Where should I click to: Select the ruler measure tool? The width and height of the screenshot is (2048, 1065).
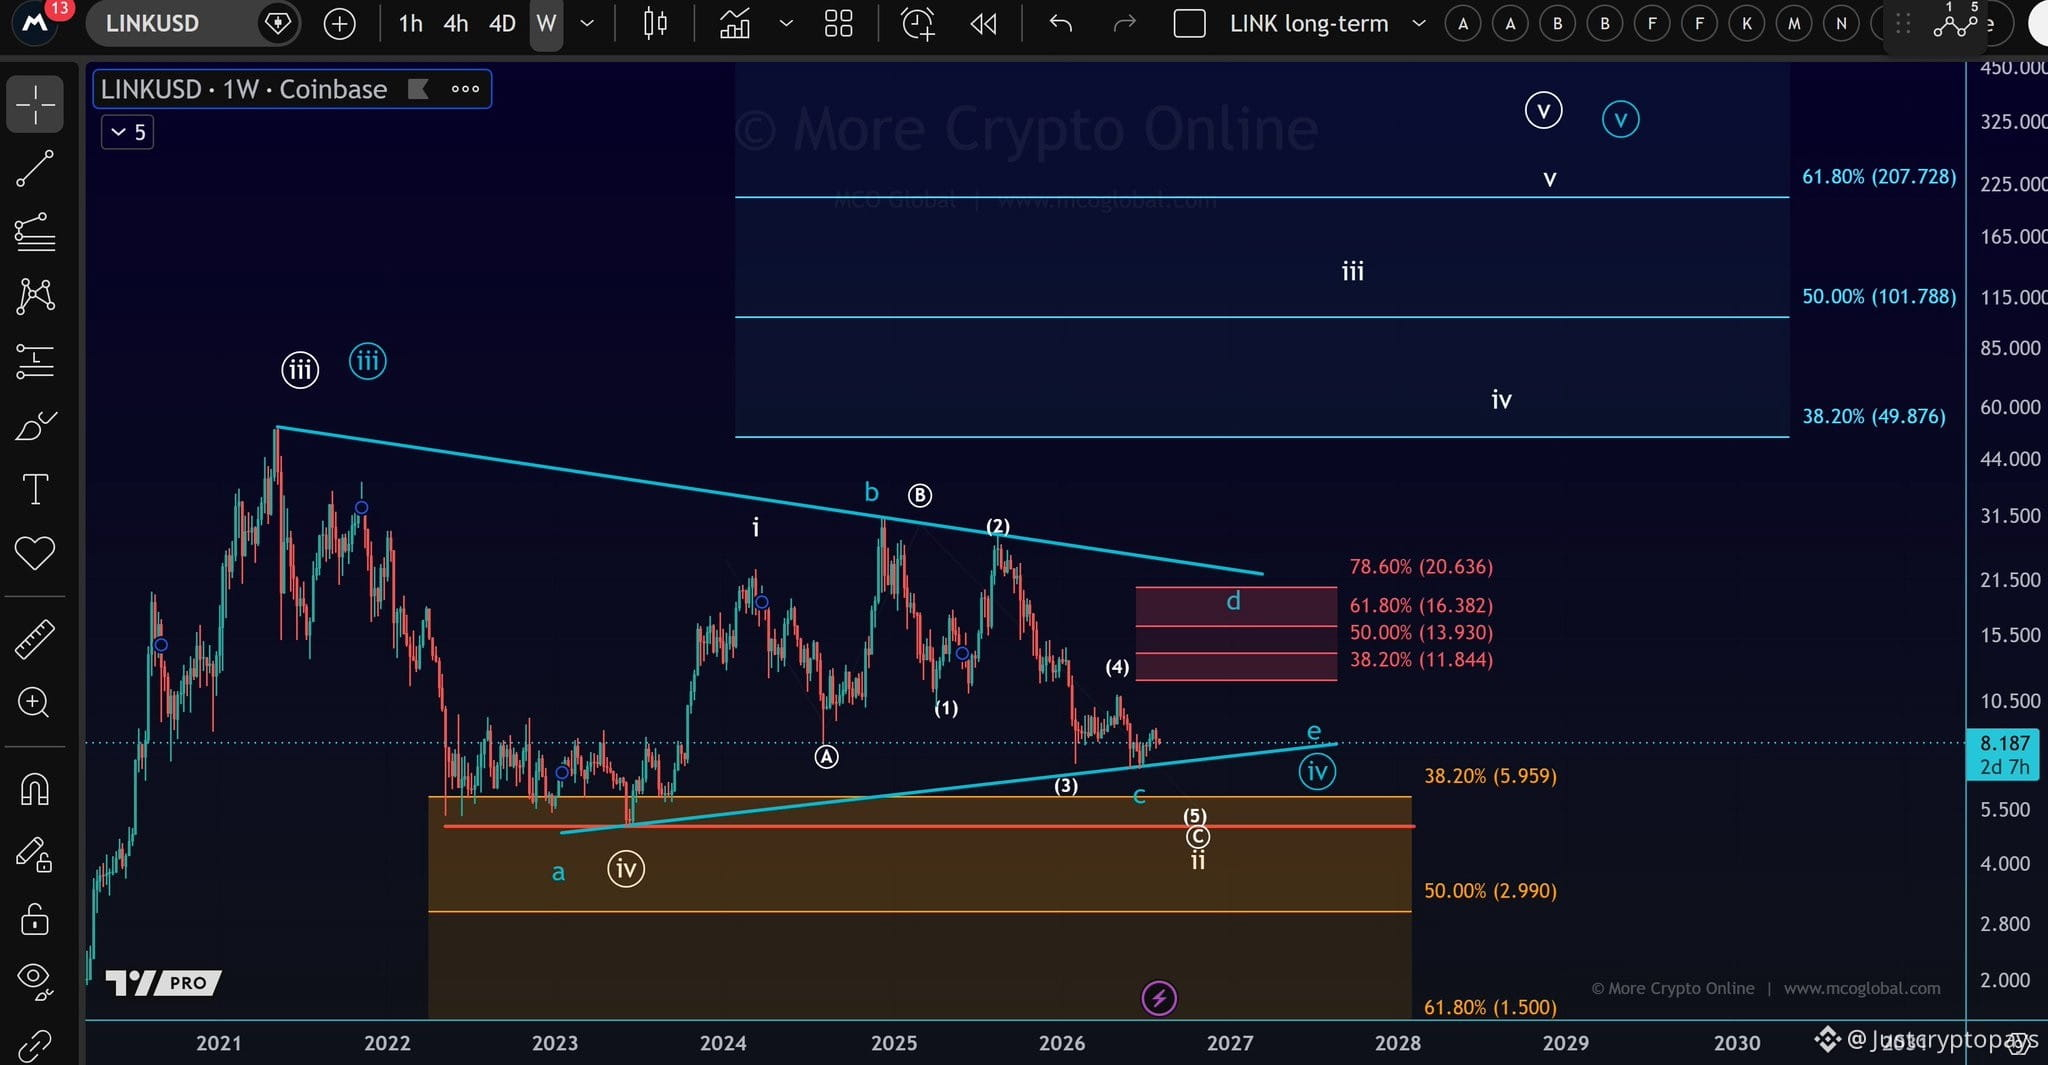click(x=35, y=639)
